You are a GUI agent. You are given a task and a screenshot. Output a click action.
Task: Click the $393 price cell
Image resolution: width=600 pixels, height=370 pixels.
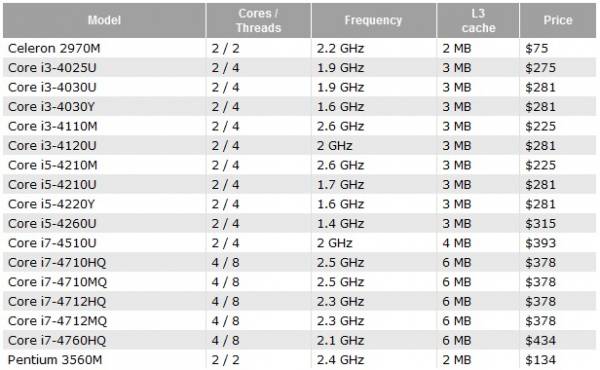pyautogui.click(x=558, y=243)
